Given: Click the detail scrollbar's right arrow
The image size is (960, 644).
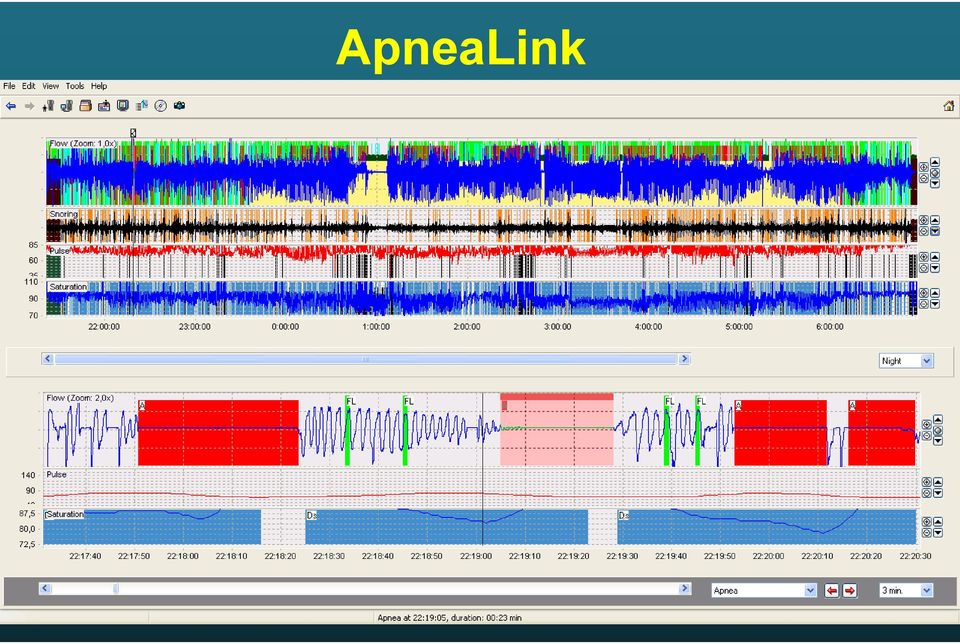Looking at the screenshot, I should (684, 588).
